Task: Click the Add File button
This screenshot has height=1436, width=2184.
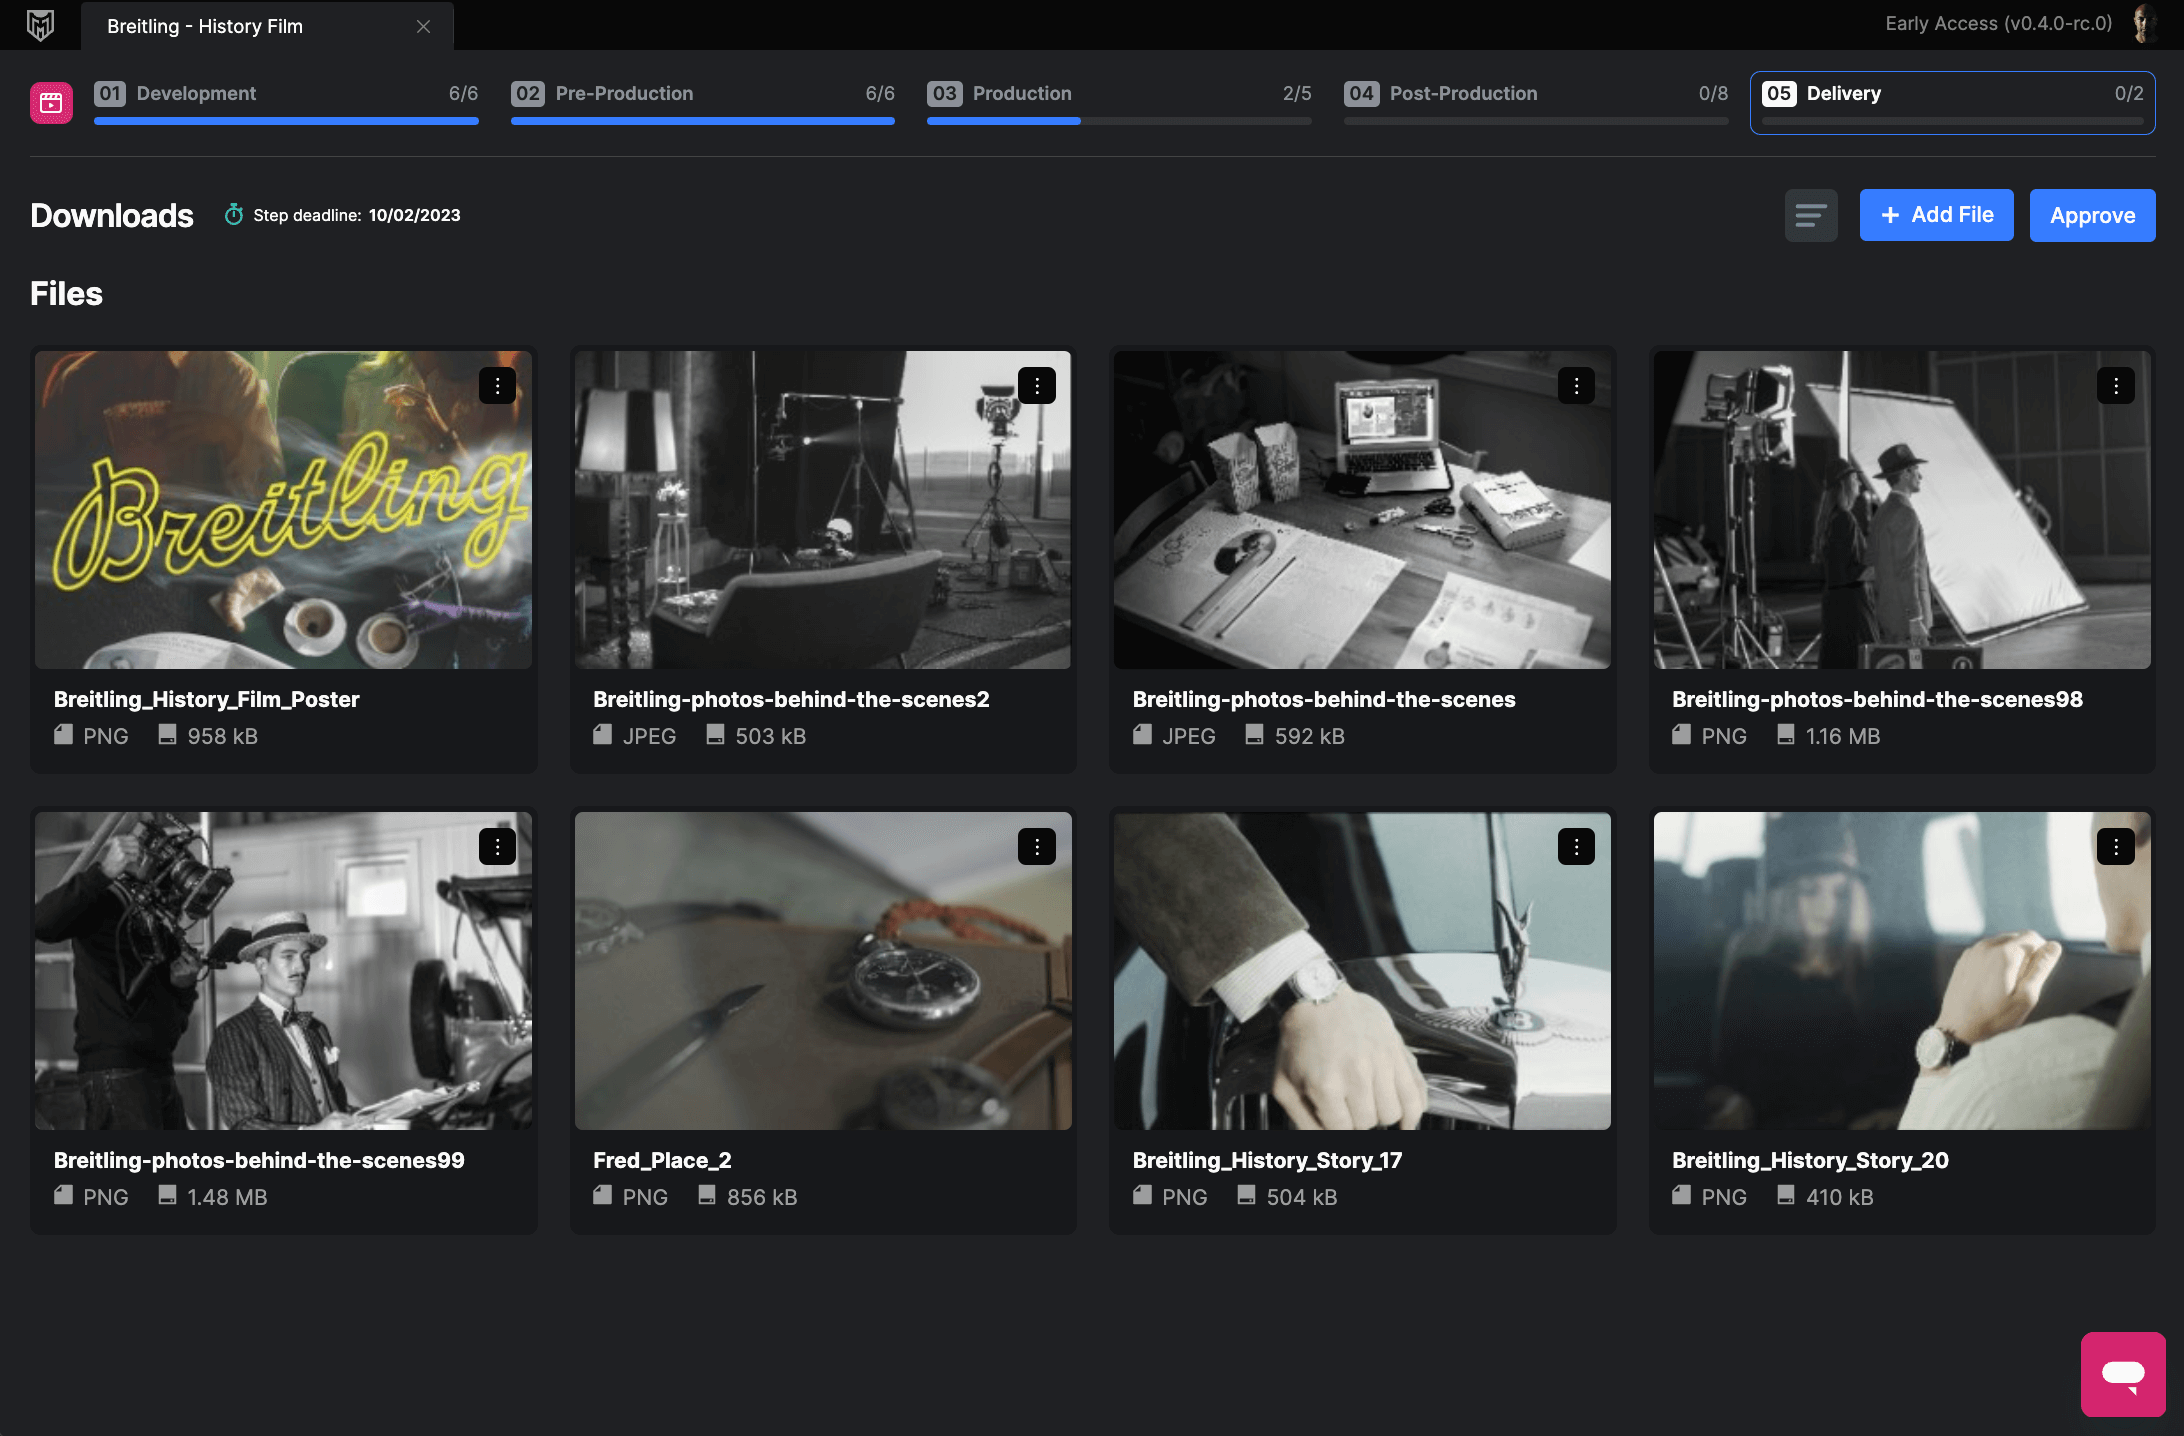Action: click(x=1936, y=215)
